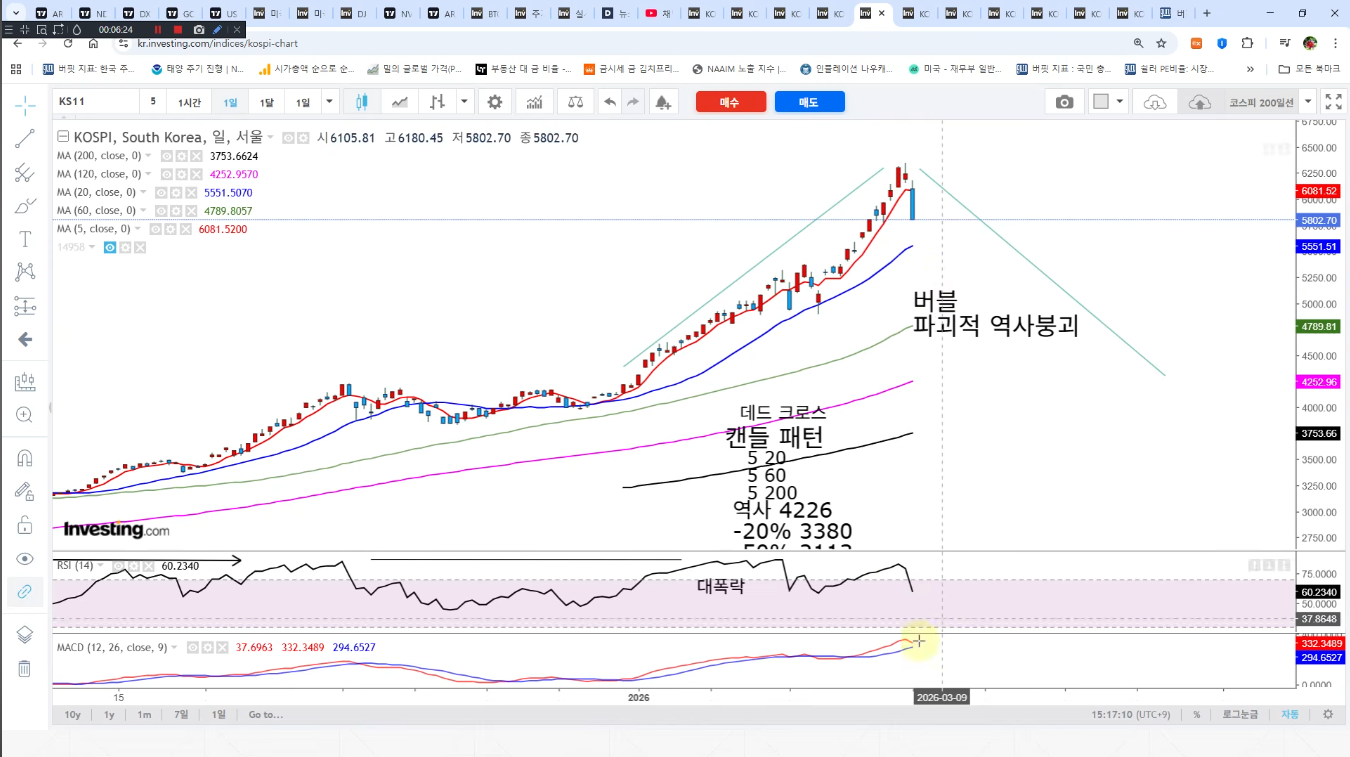Click the back arrow icon in left sidebar
This screenshot has height=757, width=1350.
(x=25, y=339)
